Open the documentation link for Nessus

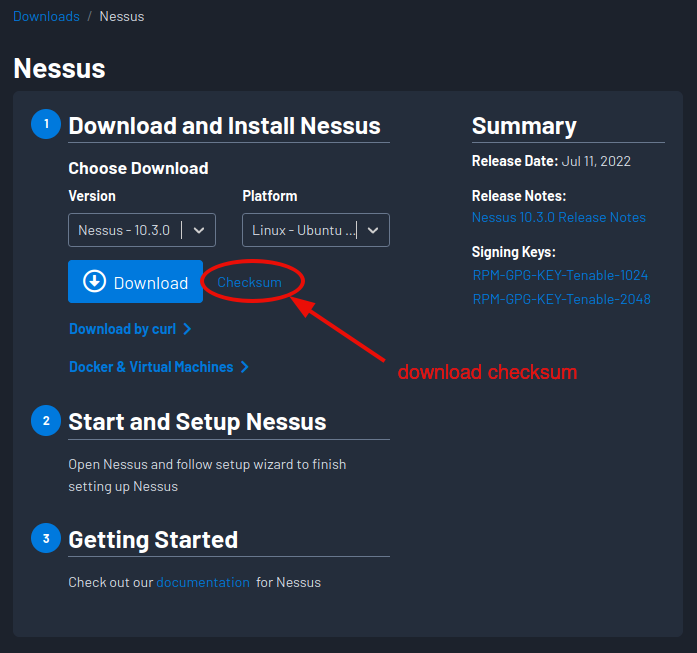tap(203, 582)
